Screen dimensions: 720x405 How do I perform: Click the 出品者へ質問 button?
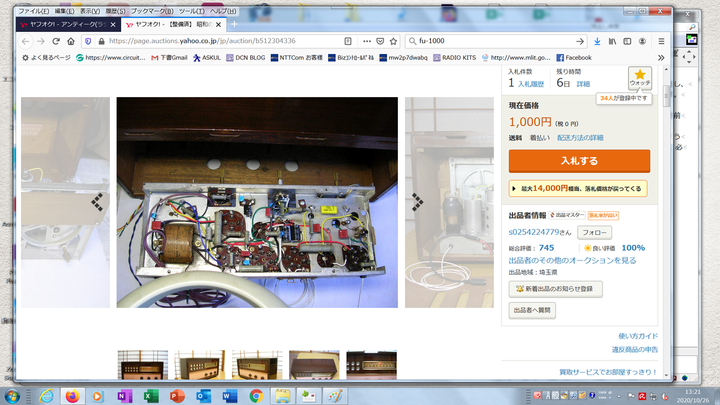(532, 311)
